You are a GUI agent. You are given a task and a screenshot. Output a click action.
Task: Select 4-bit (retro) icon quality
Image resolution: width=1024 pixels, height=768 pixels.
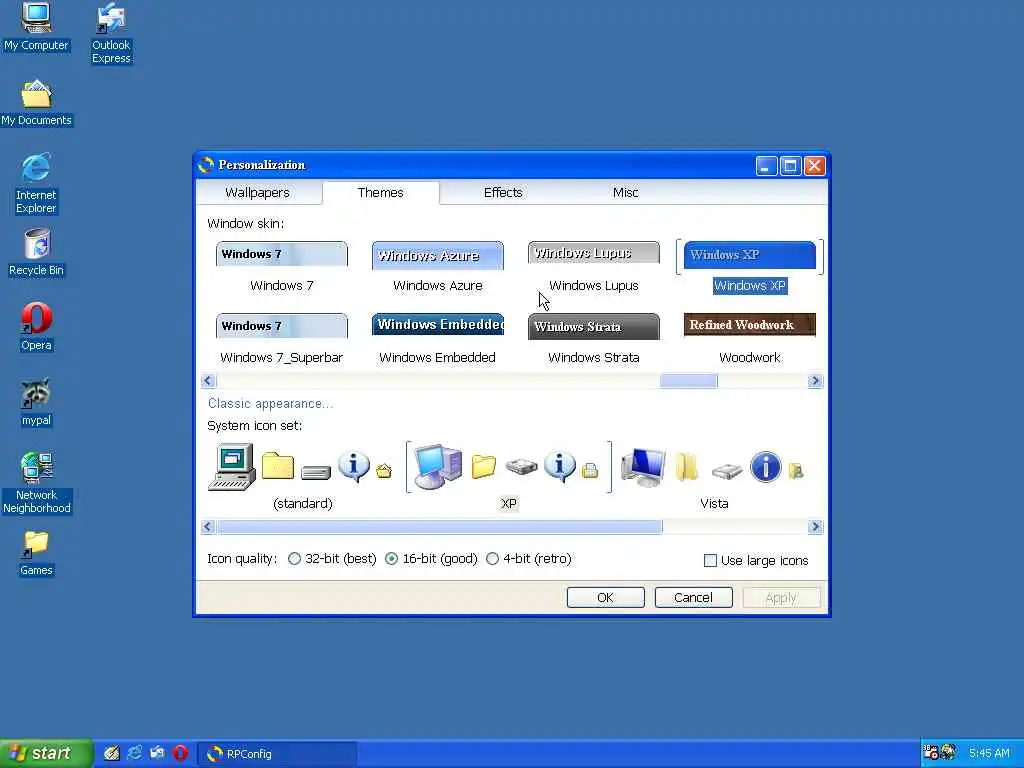tap(529, 559)
